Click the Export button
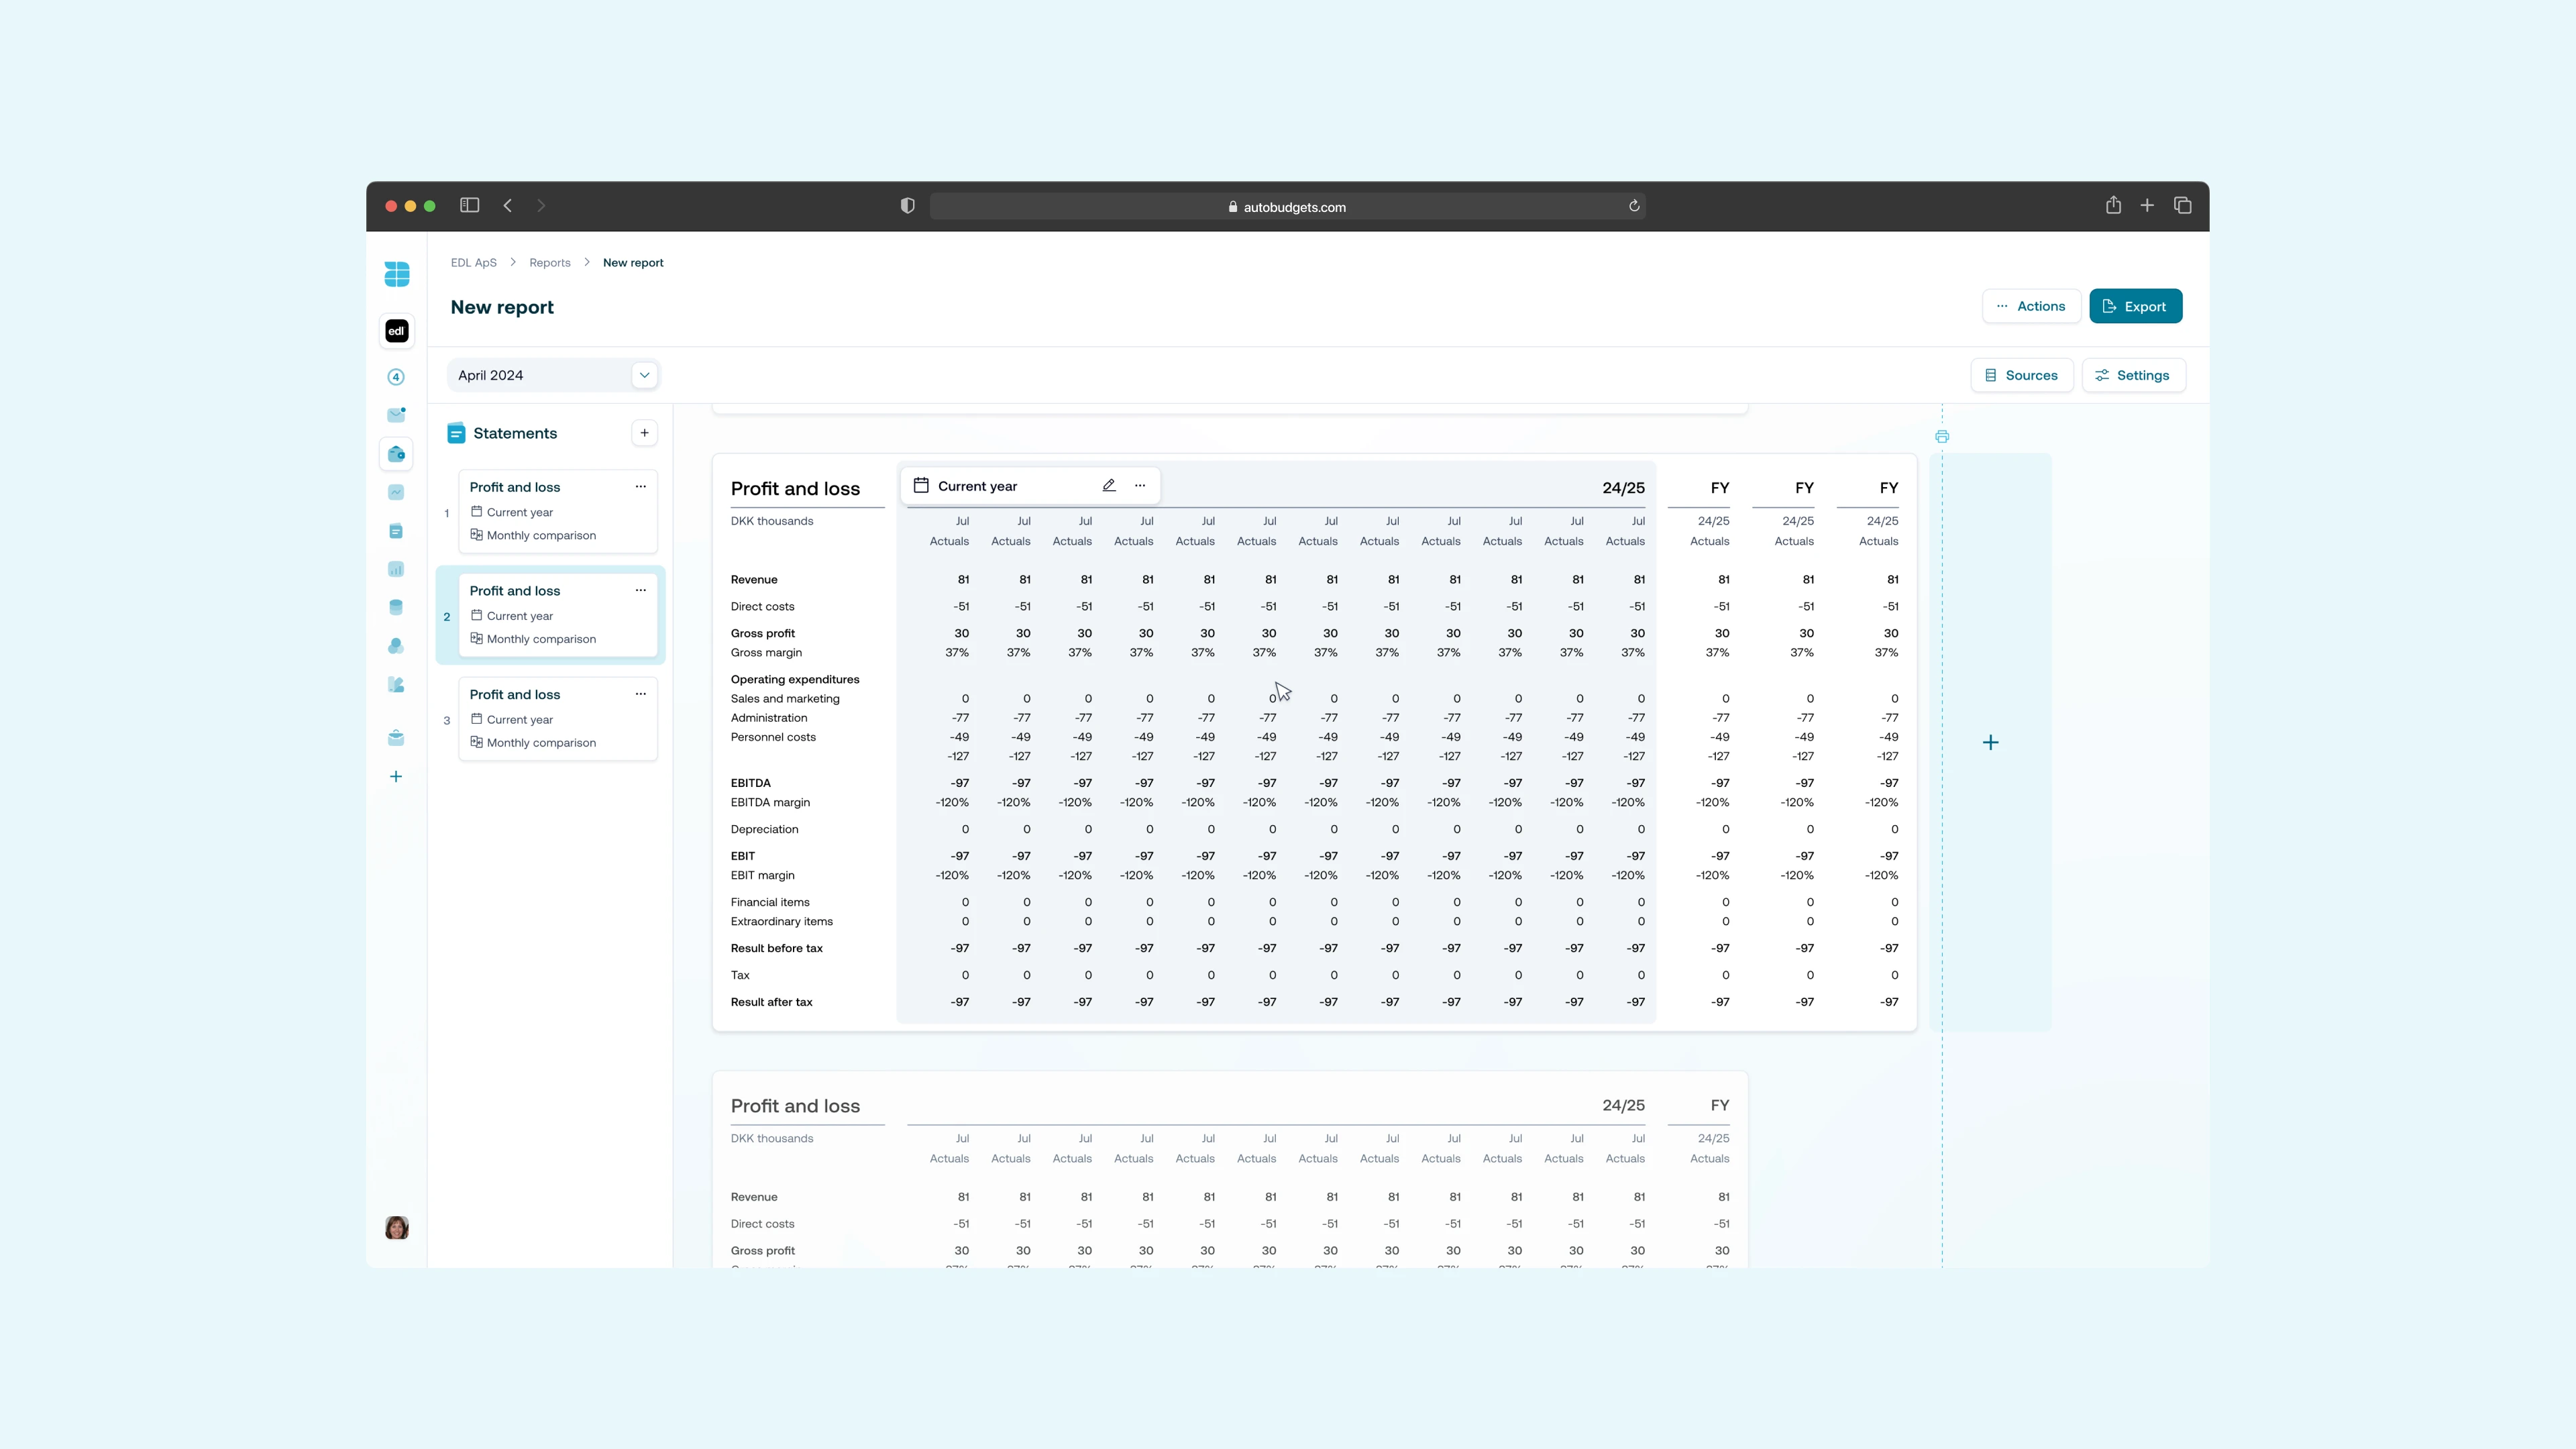This screenshot has height=1449, width=2576. tap(2135, 307)
